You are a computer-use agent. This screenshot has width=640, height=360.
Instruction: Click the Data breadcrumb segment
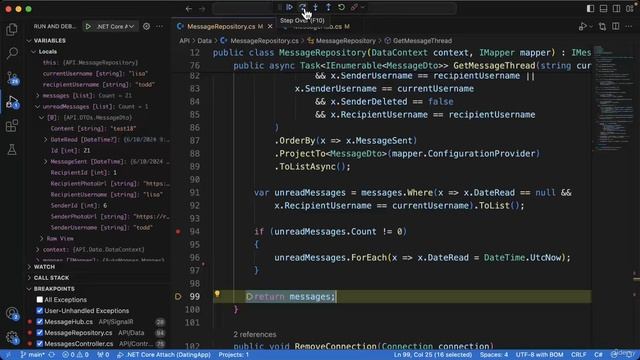tap(204, 41)
